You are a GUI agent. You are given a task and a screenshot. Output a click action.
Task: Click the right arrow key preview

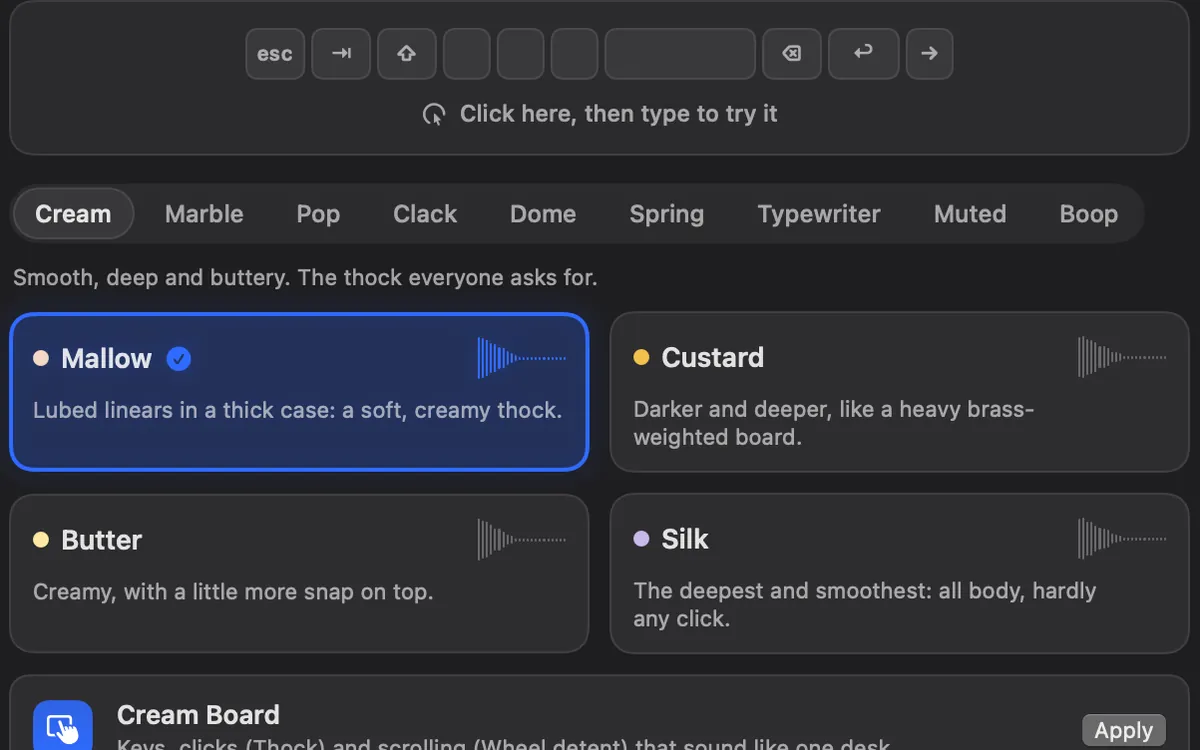coord(929,54)
